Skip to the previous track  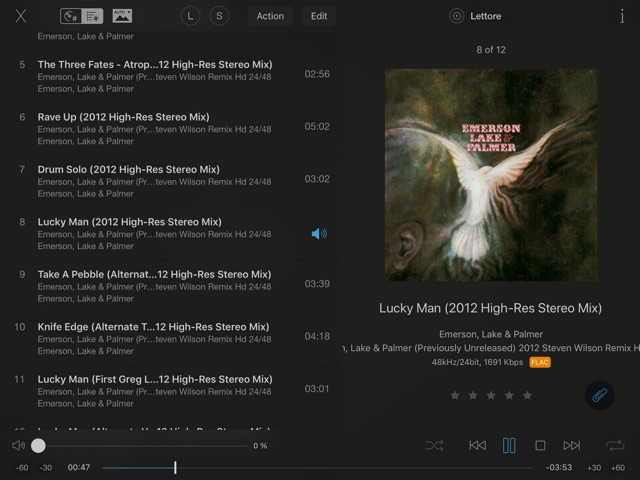coord(478,445)
